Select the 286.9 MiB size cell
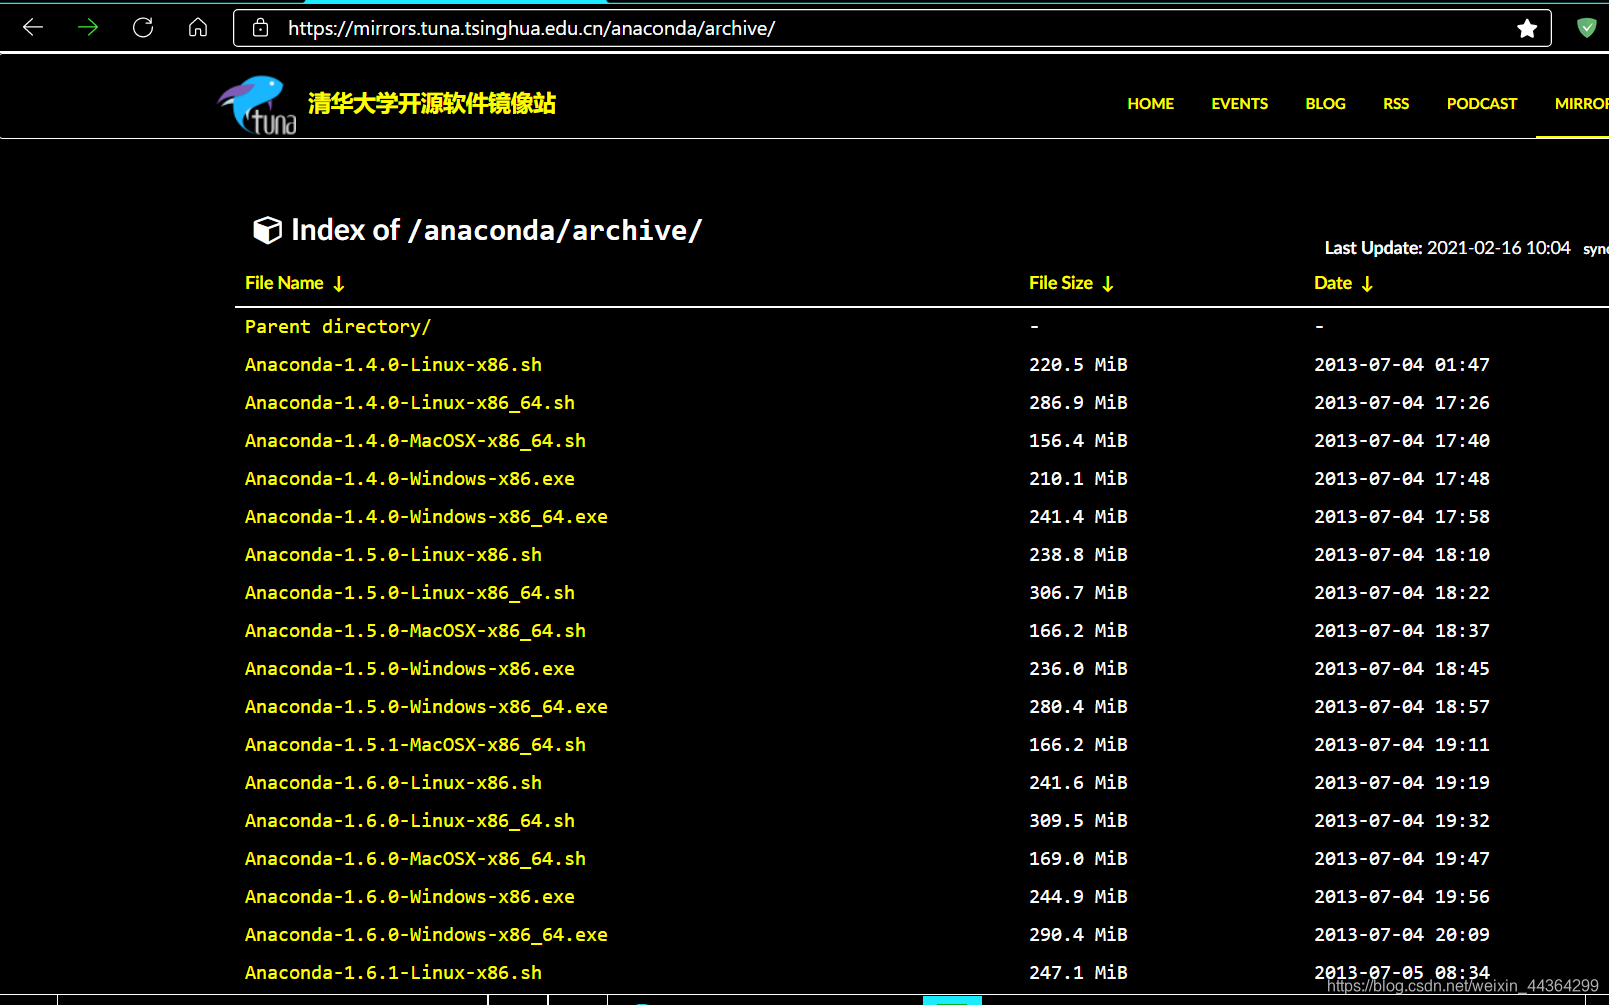This screenshot has width=1609, height=1005. (1078, 403)
